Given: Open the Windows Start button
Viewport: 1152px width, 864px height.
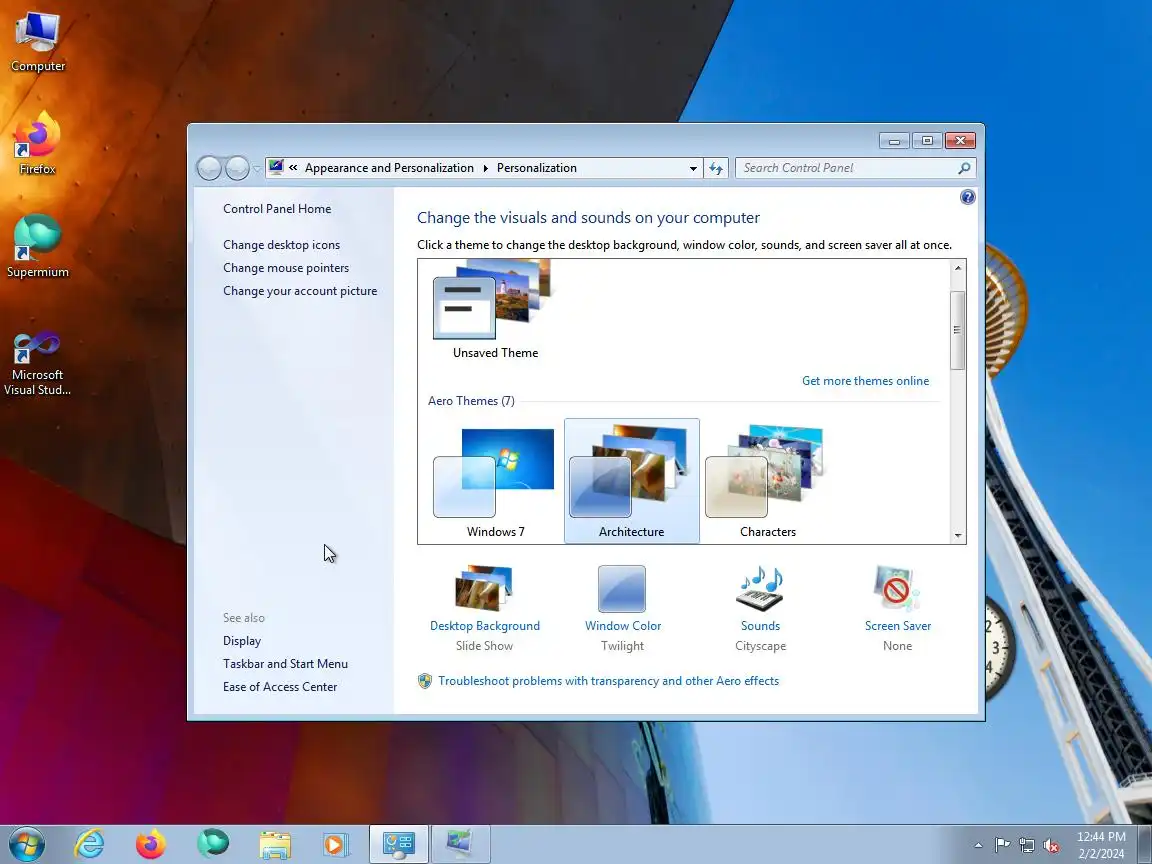Looking at the screenshot, I should point(26,843).
